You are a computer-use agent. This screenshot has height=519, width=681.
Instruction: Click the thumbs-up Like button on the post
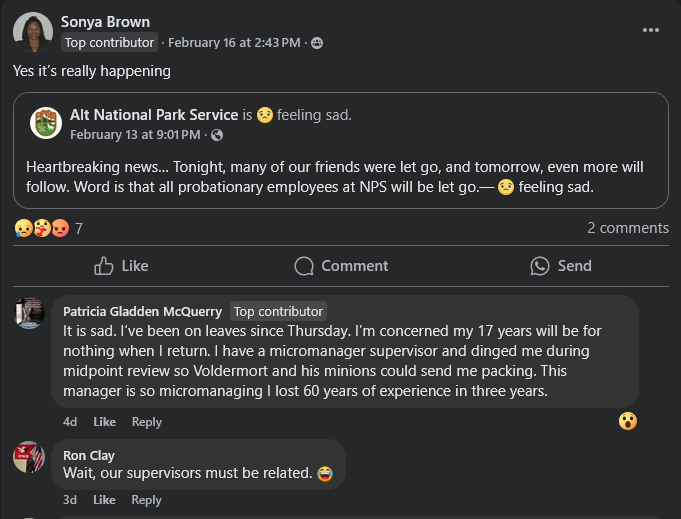[121, 266]
